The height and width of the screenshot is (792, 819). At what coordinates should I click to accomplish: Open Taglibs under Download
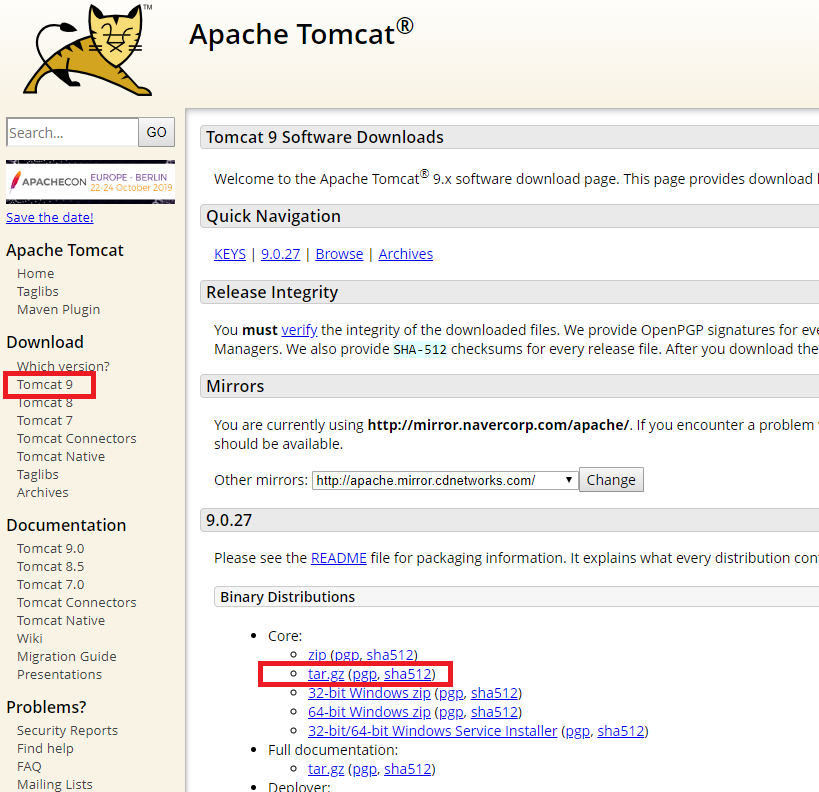click(x=38, y=474)
